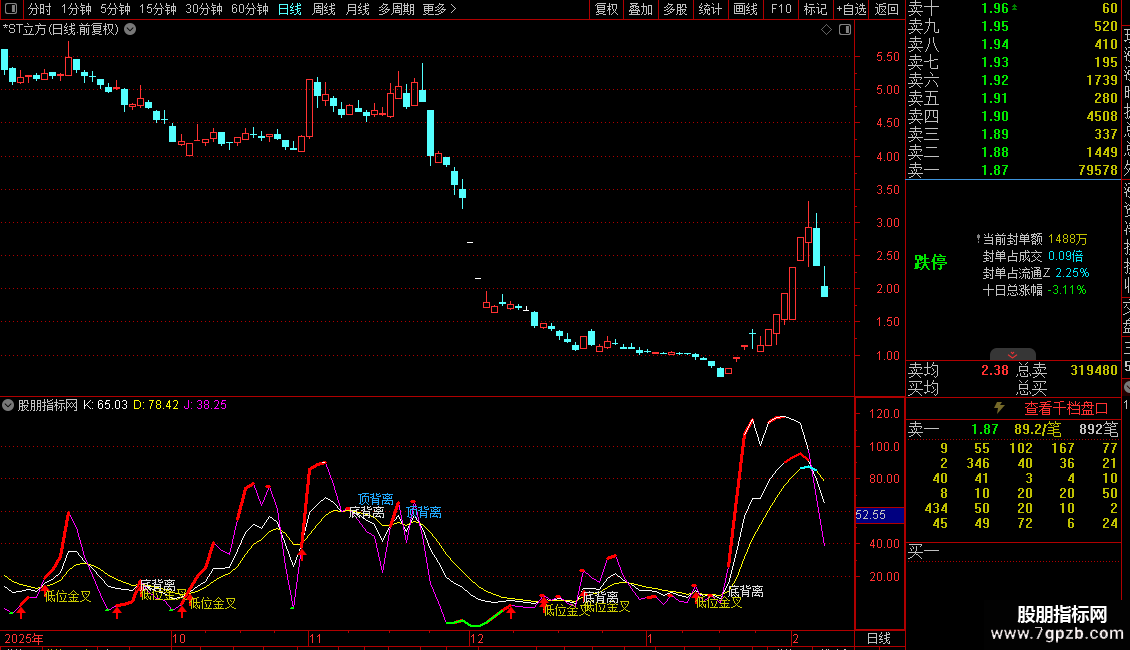Click the month 10 marker on time axis
The height and width of the screenshot is (650, 1130).
point(179,638)
